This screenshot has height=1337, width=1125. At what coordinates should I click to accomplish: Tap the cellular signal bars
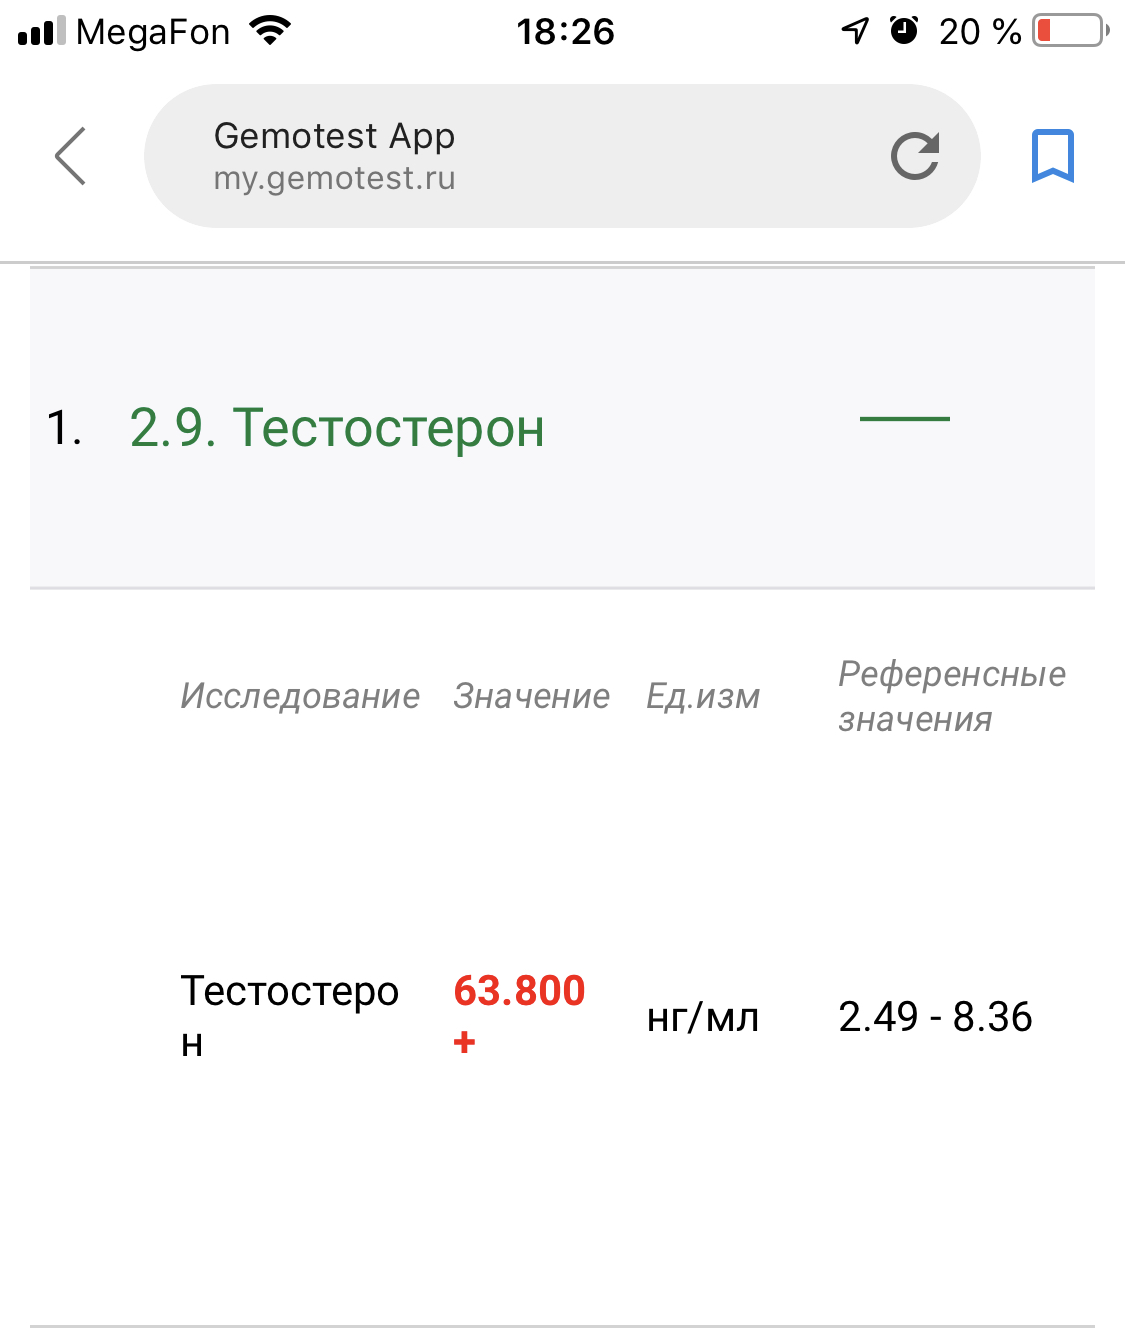(41, 32)
